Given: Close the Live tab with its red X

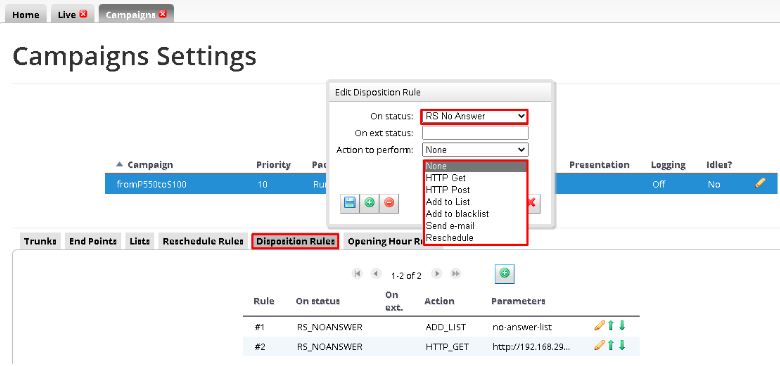Looking at the screenshot, I should (x=83, y=14).
